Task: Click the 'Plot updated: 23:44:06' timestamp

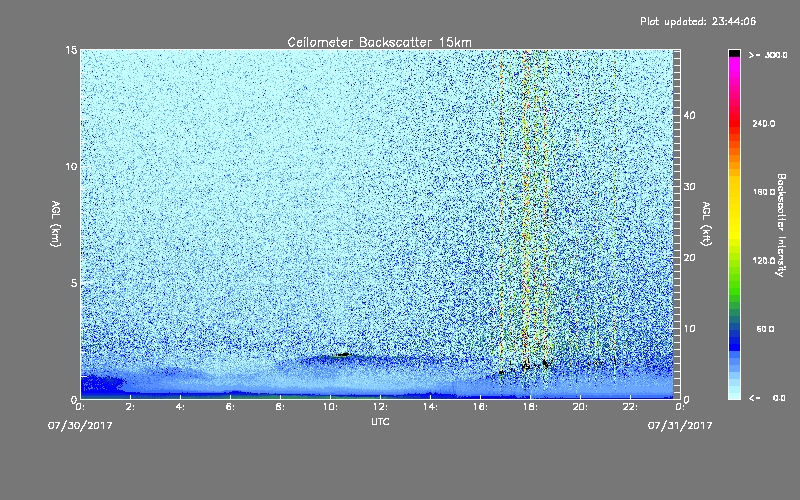Action: (x=698, y=21)
